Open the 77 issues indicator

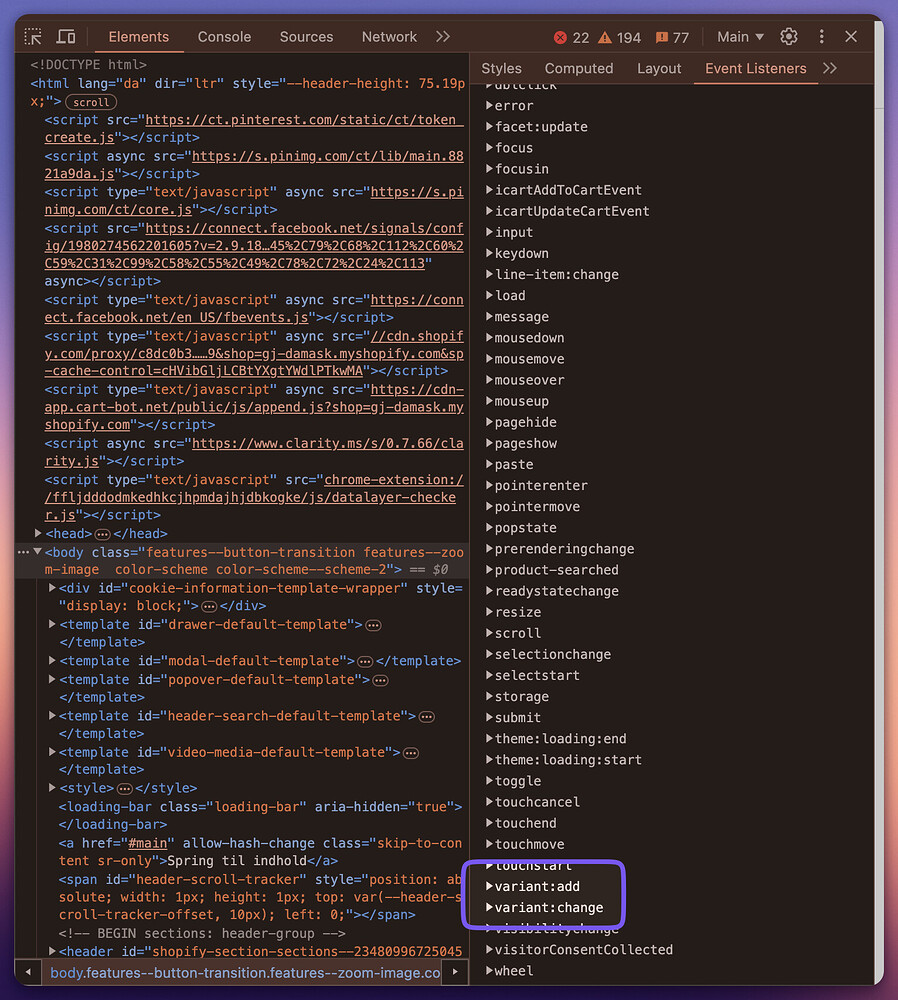[x=671, y=37]
